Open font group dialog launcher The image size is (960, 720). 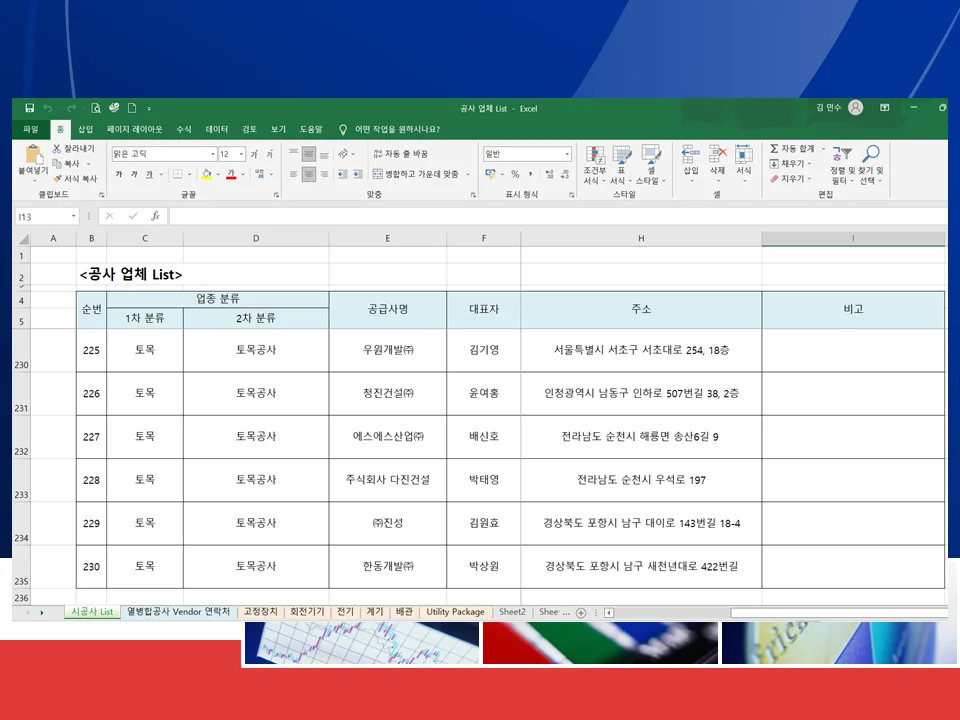tap(276, 195)
